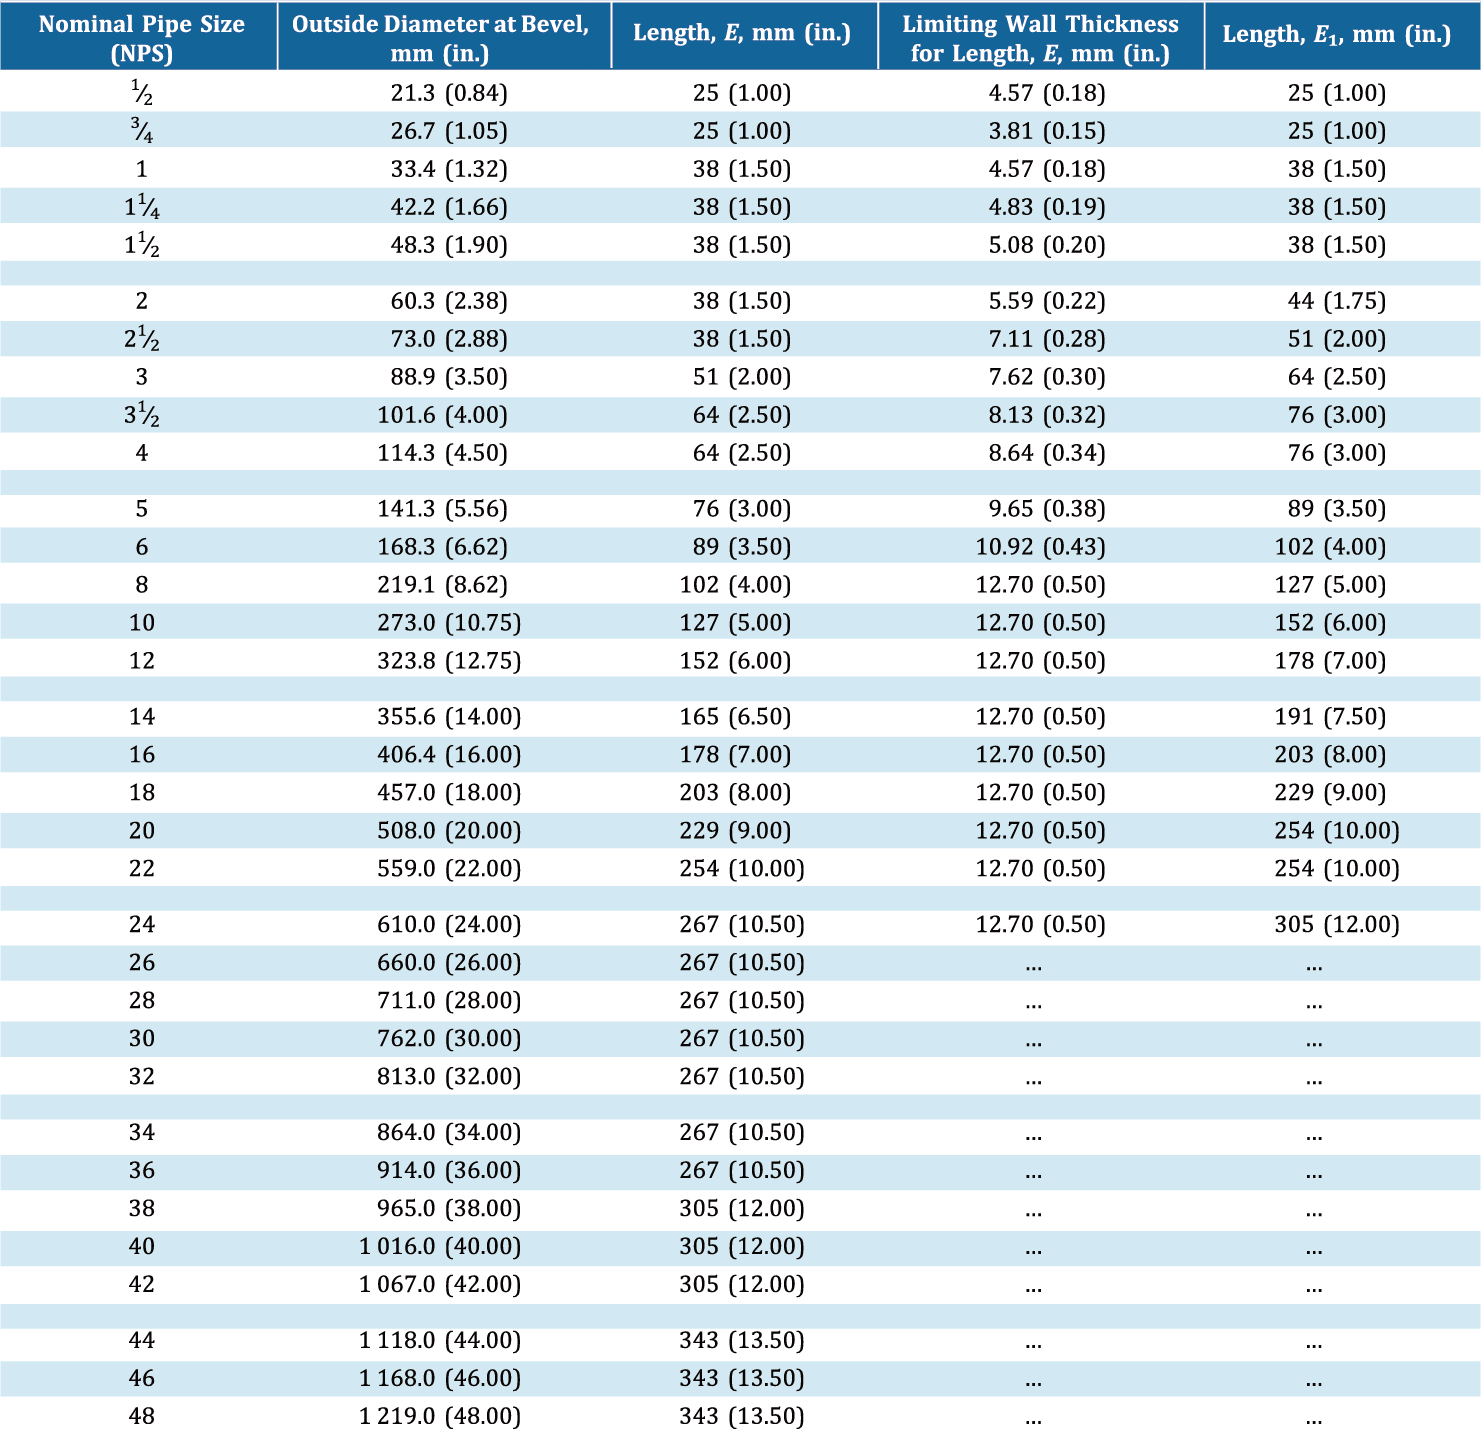Select the 141.3 (5.56) diameter value
The width and height of the screenshot is (1481, 1429).
442,509
